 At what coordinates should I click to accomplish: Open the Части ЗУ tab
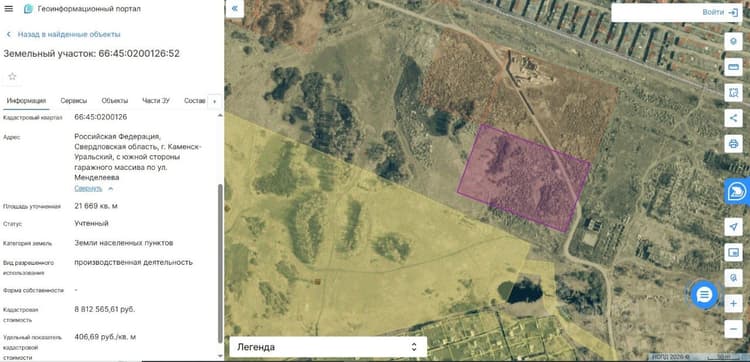pos(156,101)
